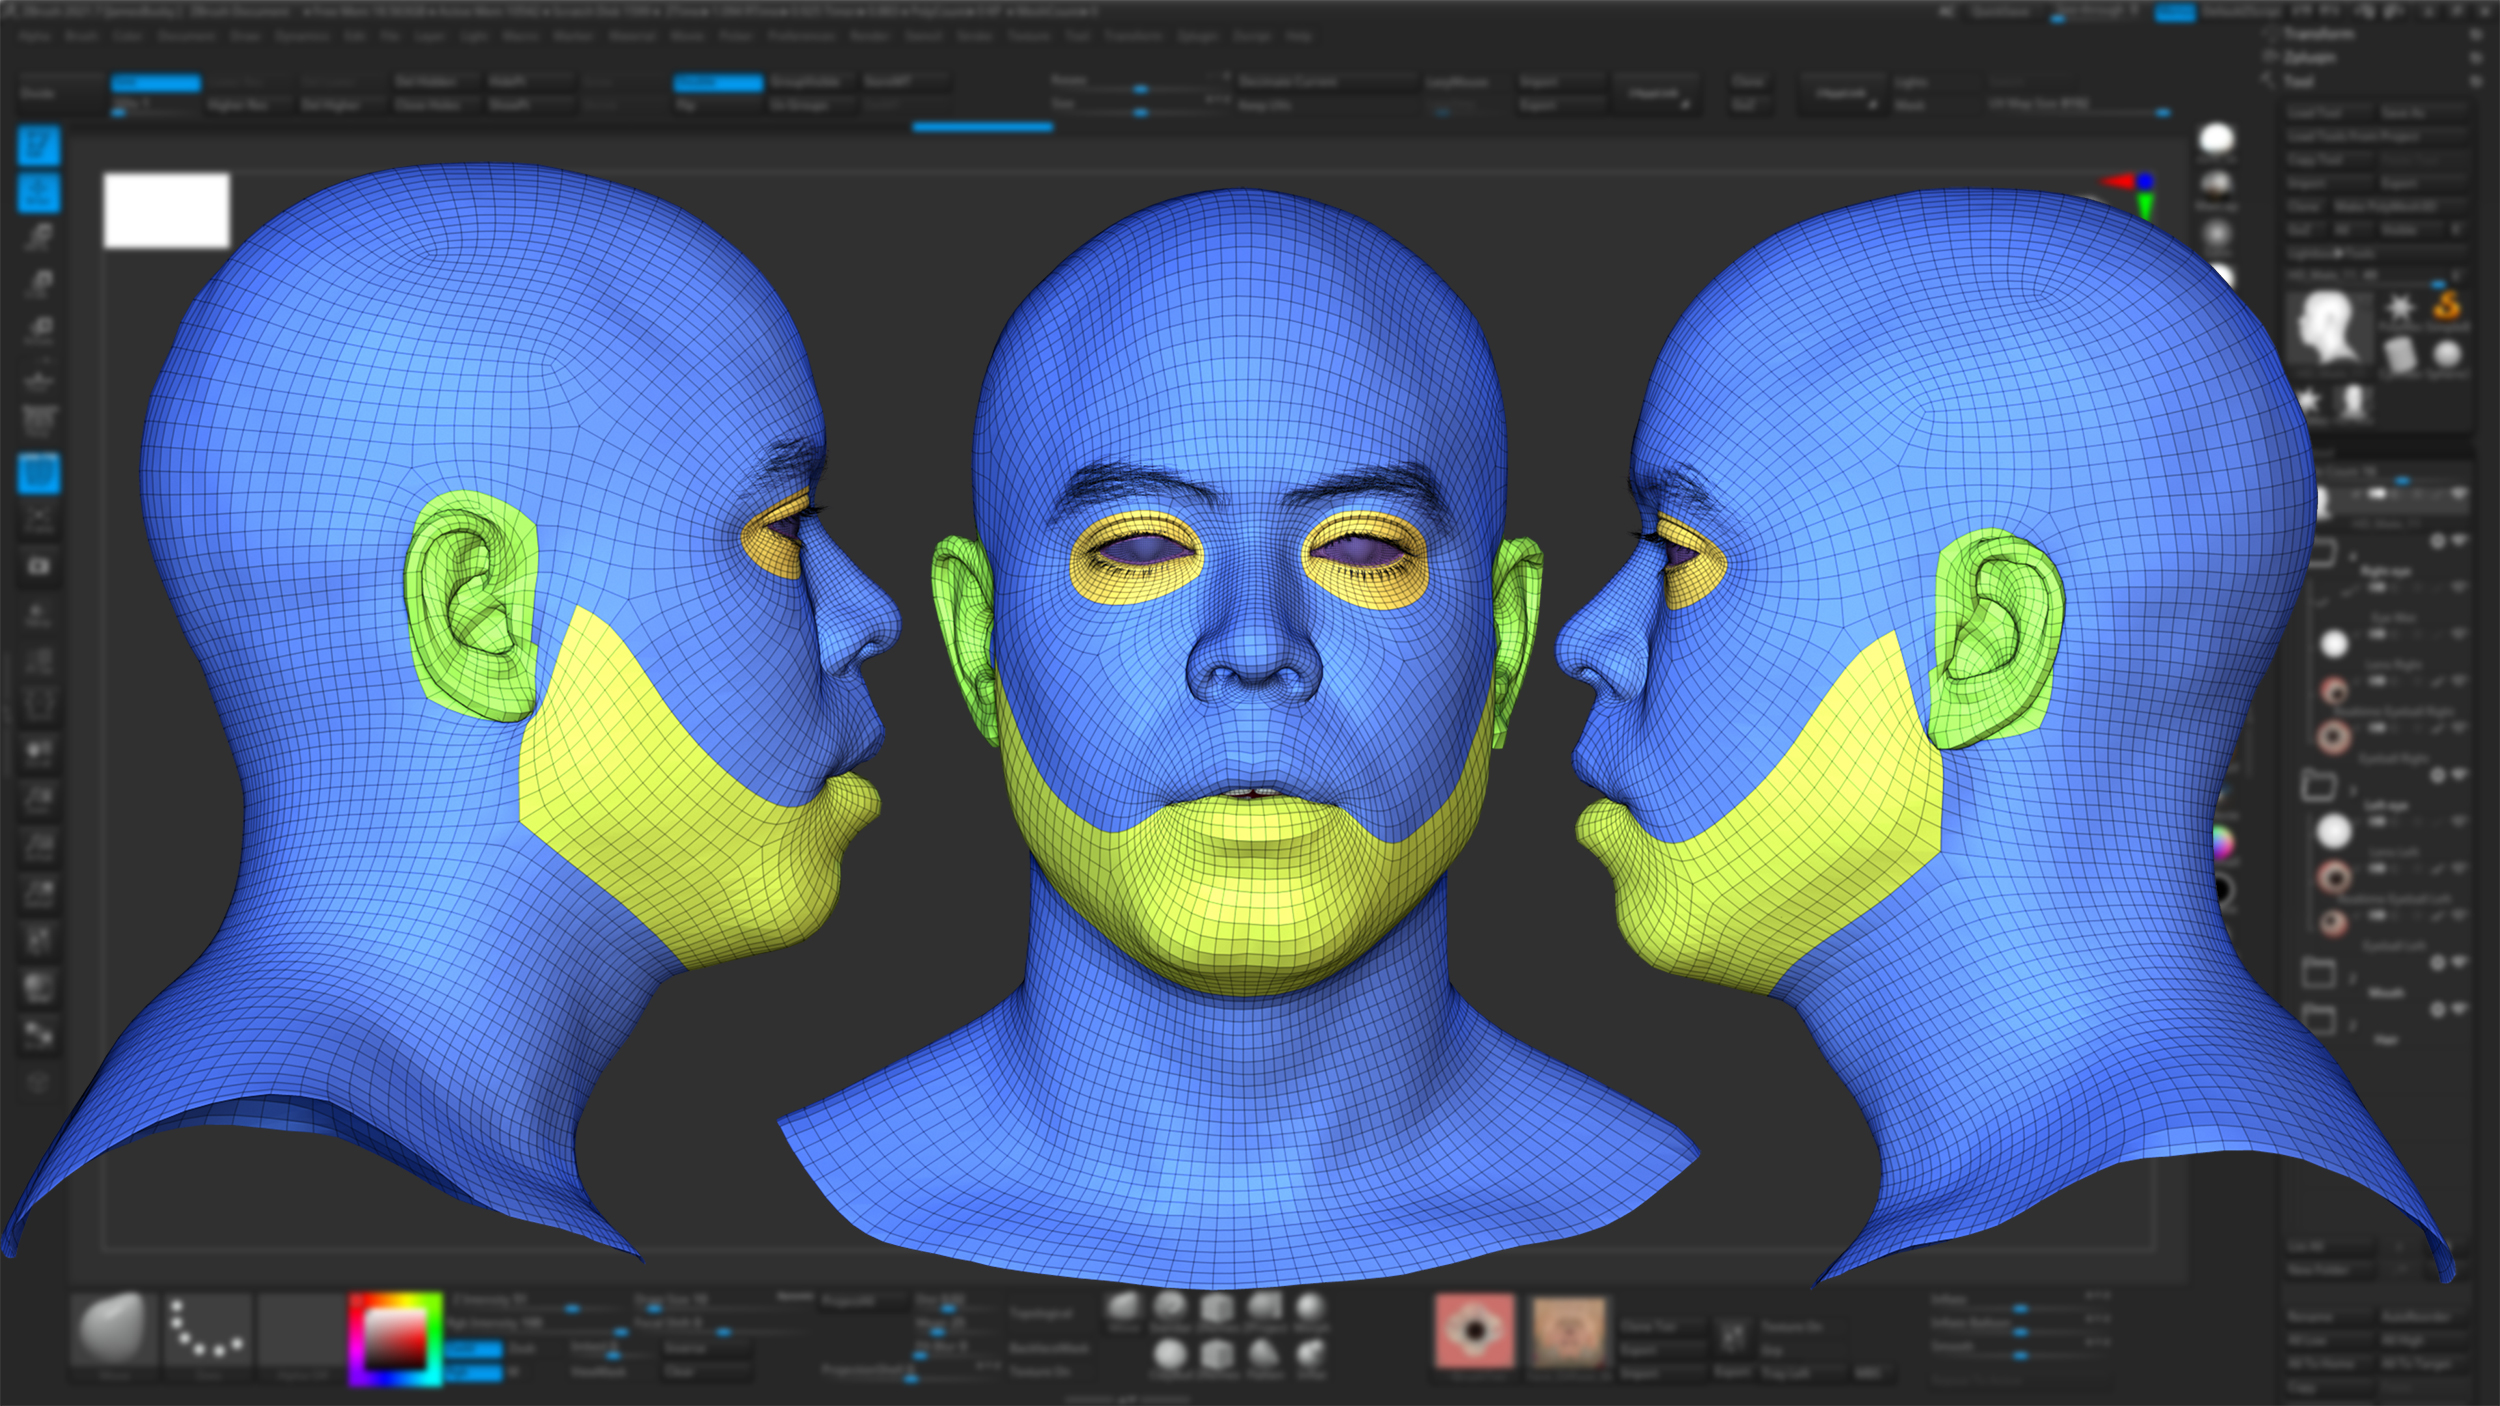Viewport: 2500px width, 1406px height.
Task: Click the white reference image thumbnail on canvas
Action: 166,210
